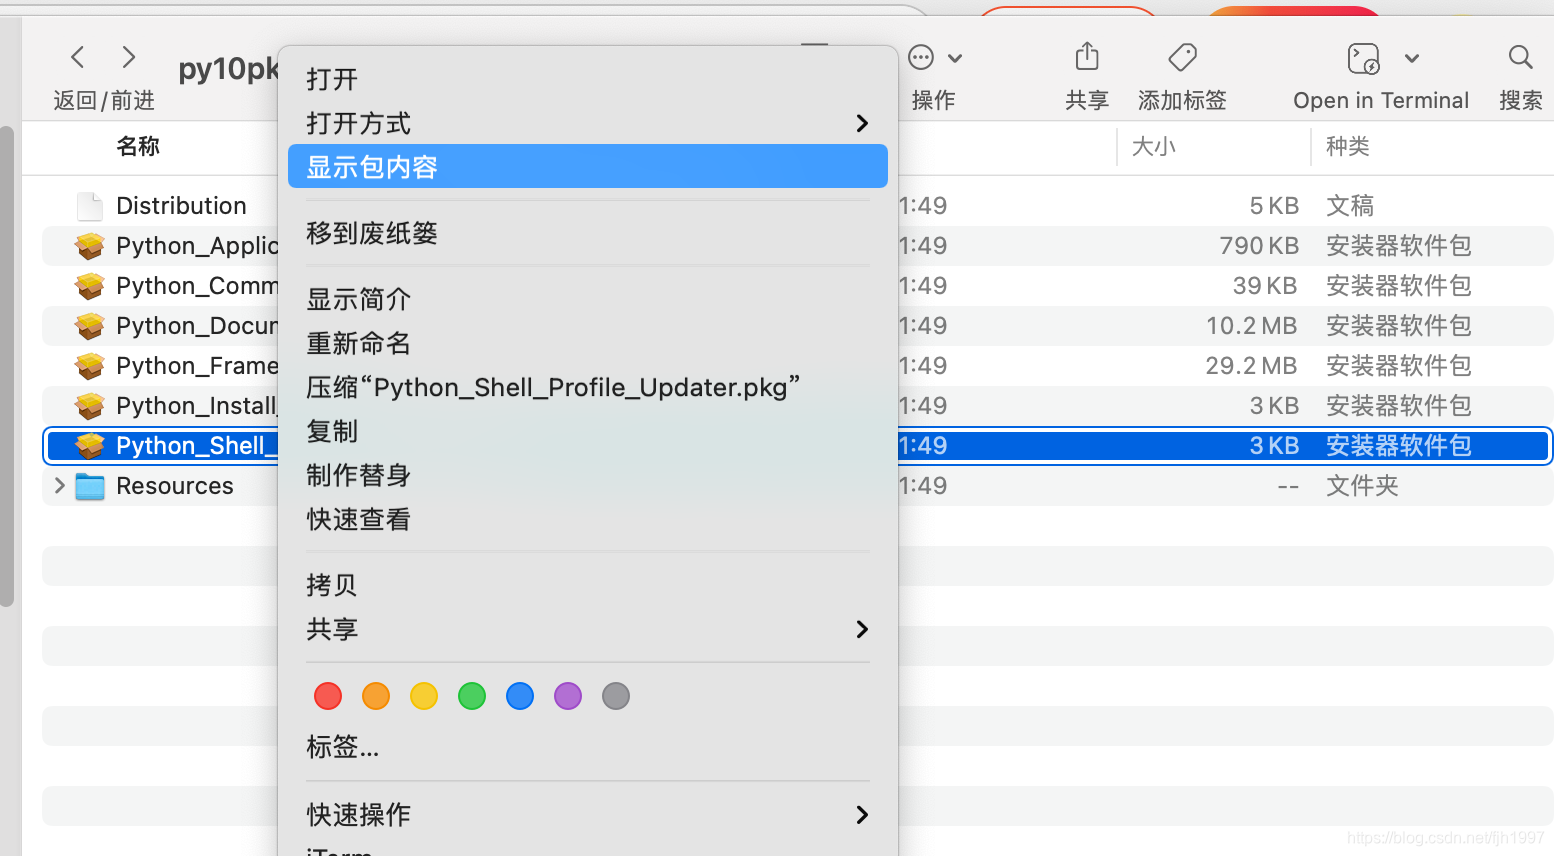This screenshot has width=1554, height=856.
Task: Expand the Resources folder disclosure triangle
Action: pyautogui.click(x=58, y=485)
